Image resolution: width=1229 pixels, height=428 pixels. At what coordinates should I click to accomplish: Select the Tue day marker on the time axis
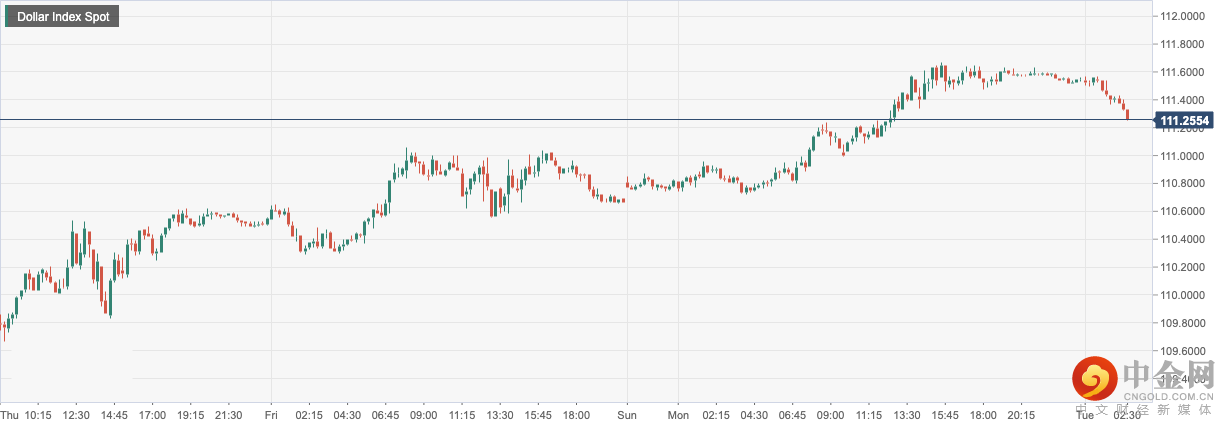1086,415
